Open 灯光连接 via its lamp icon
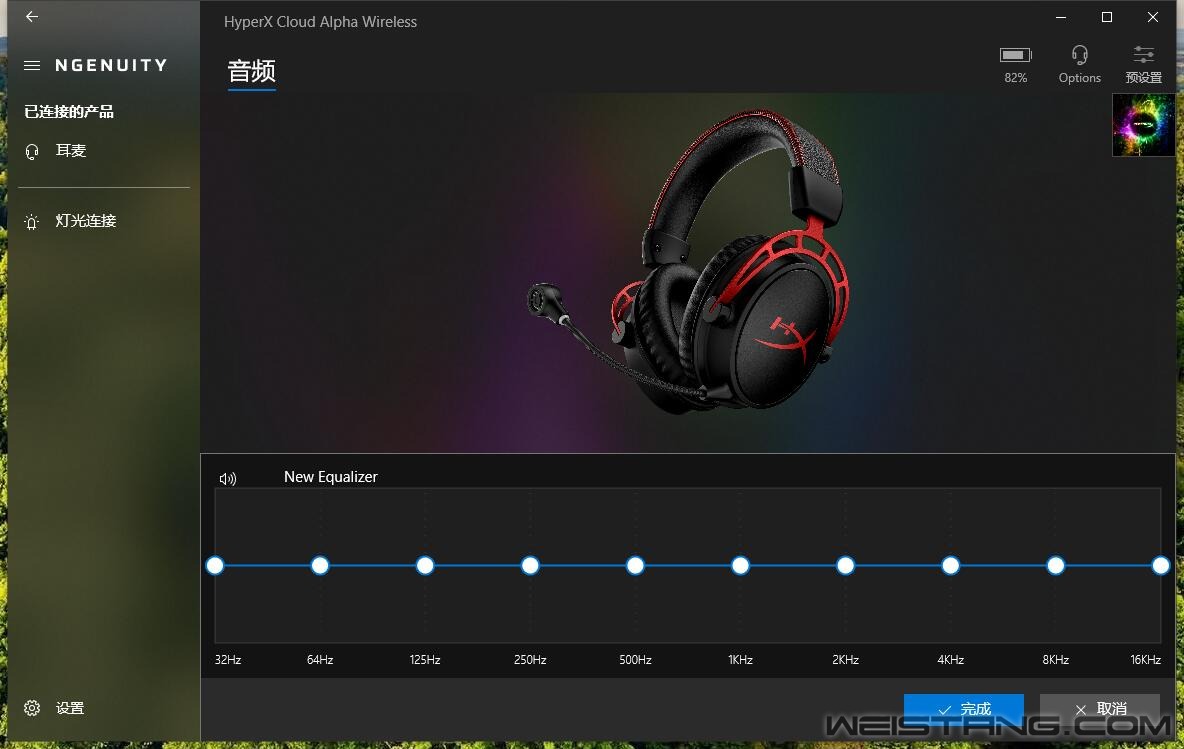This screenshot has height=749, width=1184. coord(32,222)
